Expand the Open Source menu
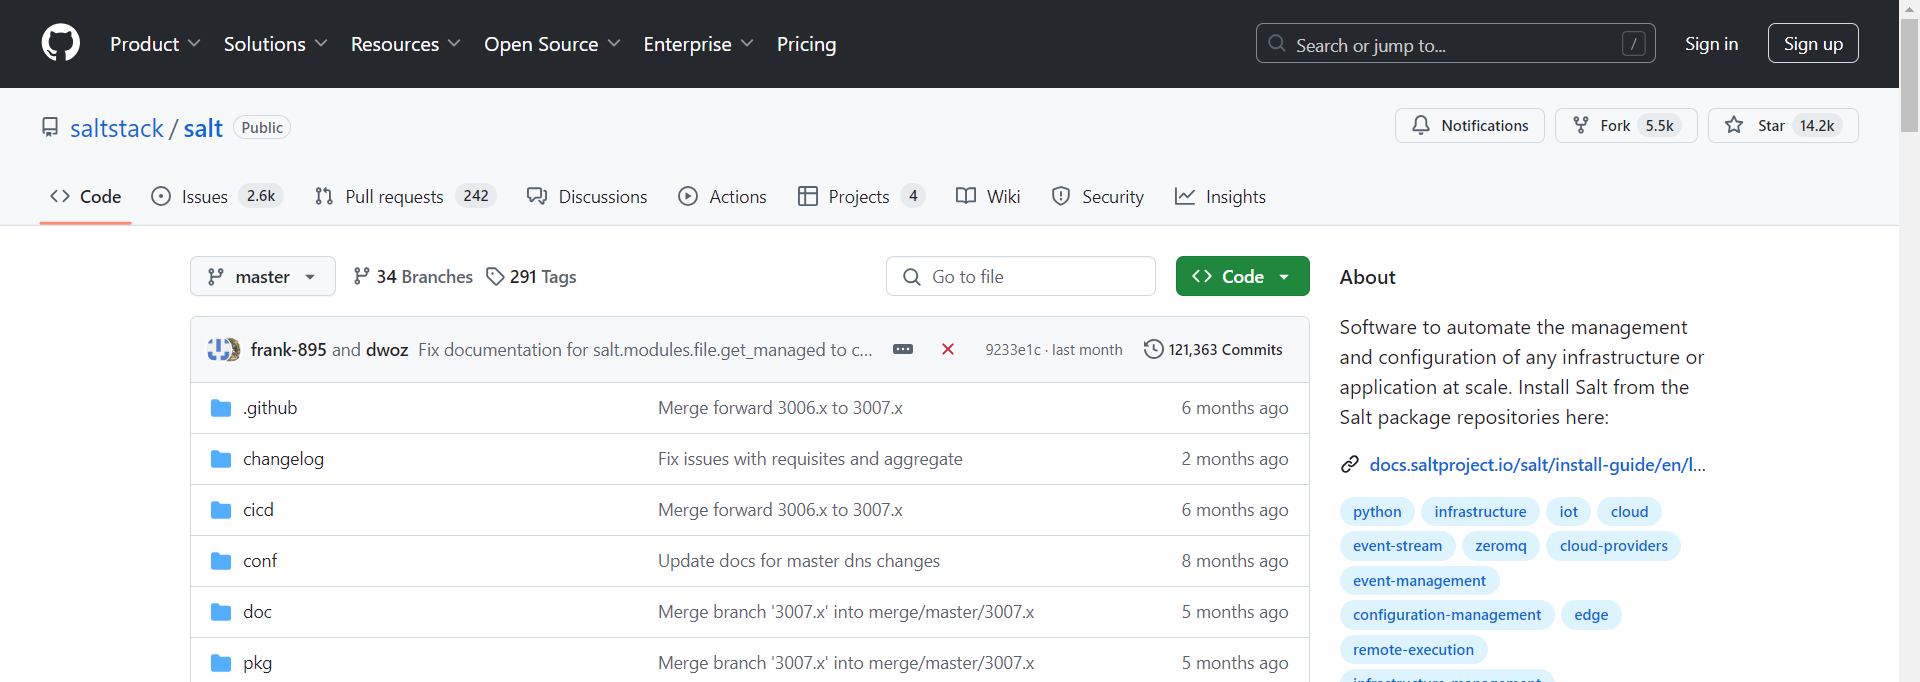Image resolution: width=1920 pixels, height=682 pixels. click(552, 44)
